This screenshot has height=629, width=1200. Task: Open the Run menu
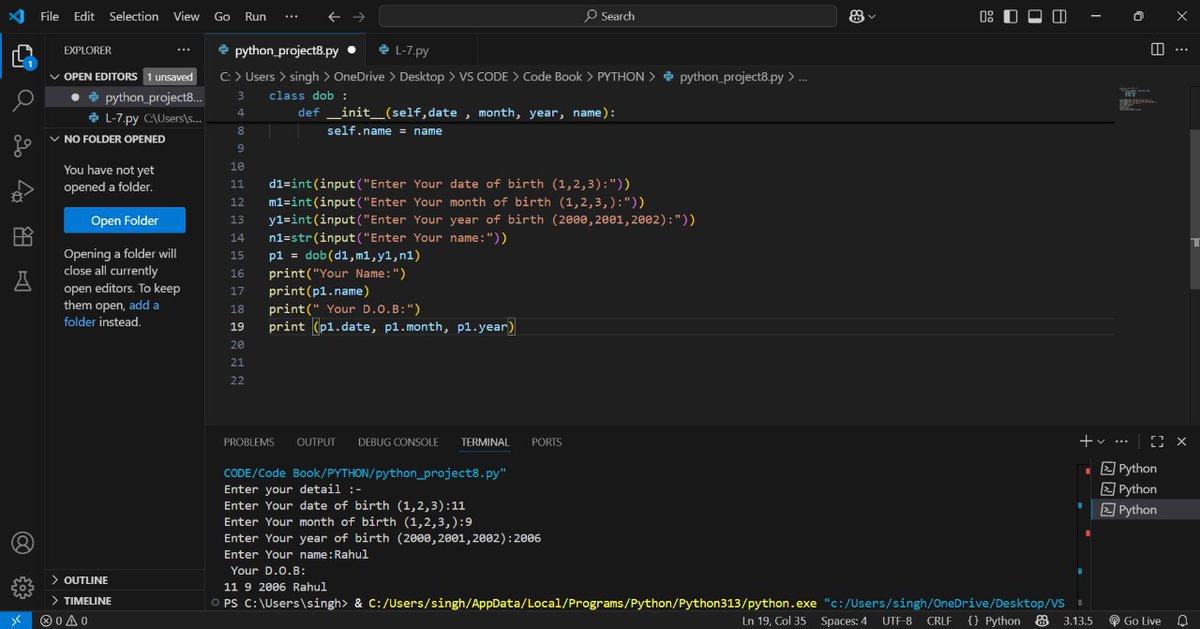click(x=256, y=16)
